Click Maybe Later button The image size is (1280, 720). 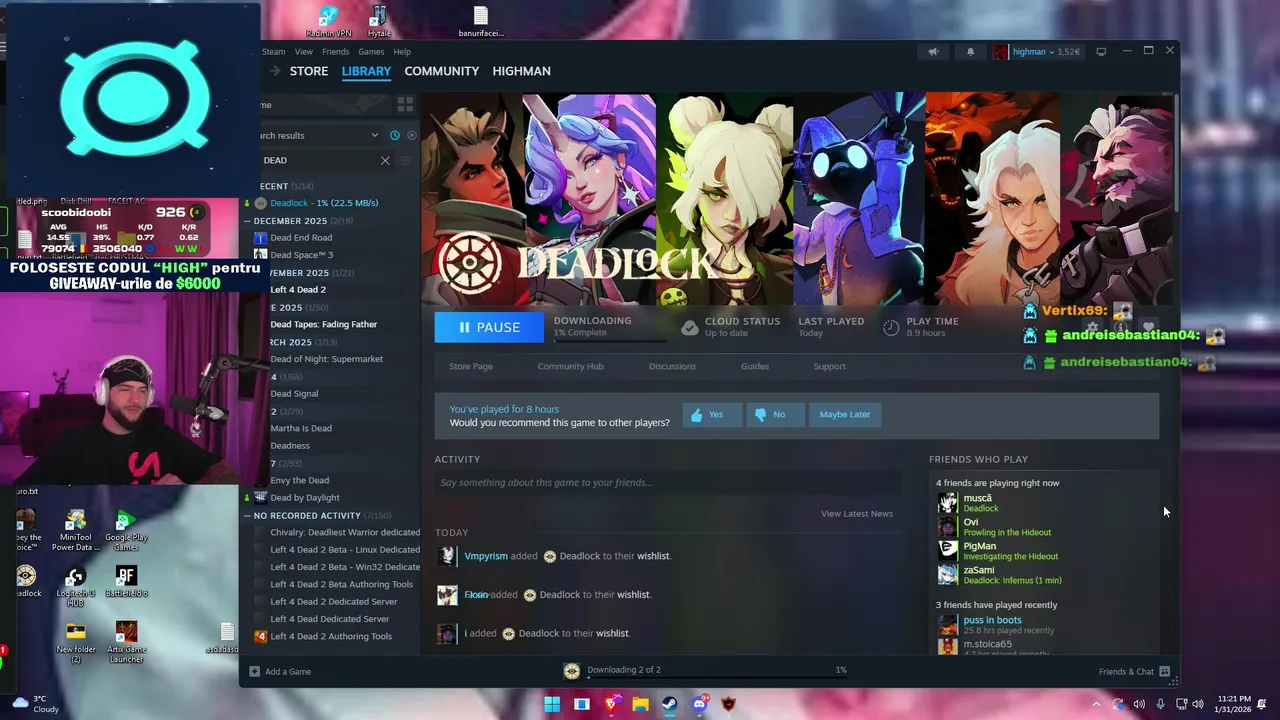point(845,414)
